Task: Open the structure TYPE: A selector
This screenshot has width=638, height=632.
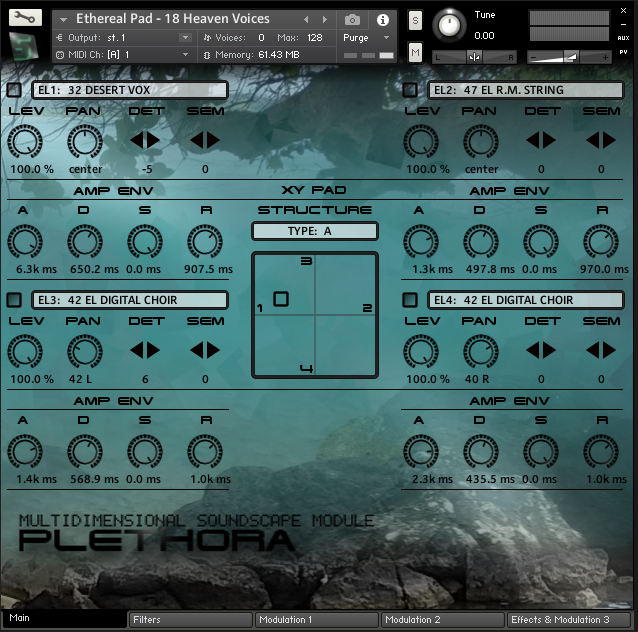Action: (x=315, y=231)
